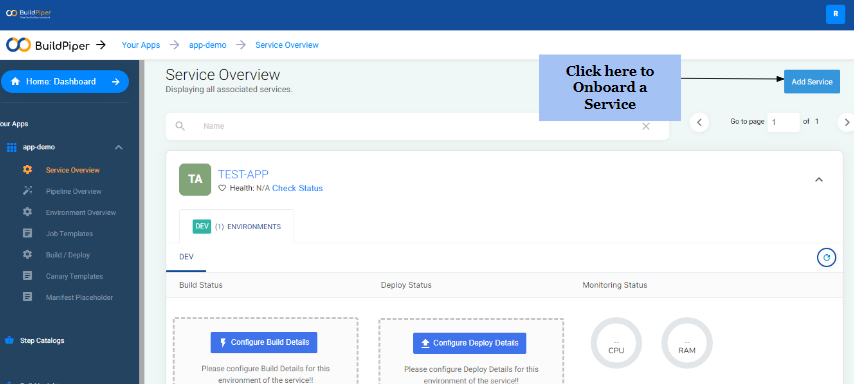Go to next page arrow
This screenshot has width=854, height=384.
click(846, 123)
